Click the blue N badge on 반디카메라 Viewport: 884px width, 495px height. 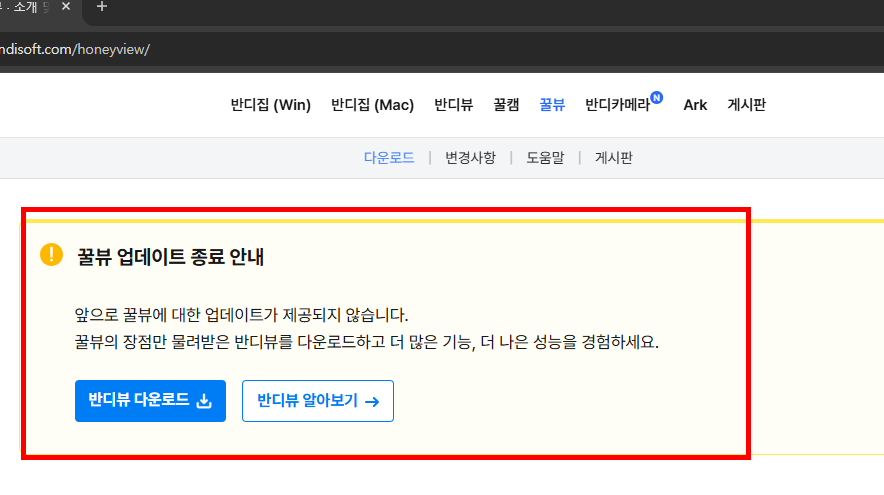click(x=656, y=98)
